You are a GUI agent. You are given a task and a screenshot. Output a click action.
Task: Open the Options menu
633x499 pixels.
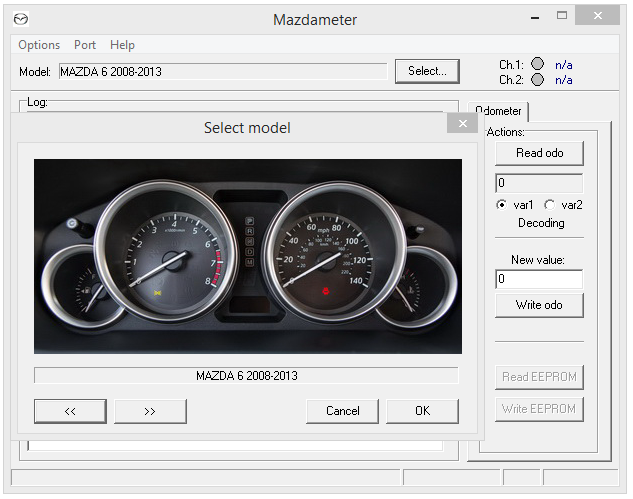click(39, 45)
